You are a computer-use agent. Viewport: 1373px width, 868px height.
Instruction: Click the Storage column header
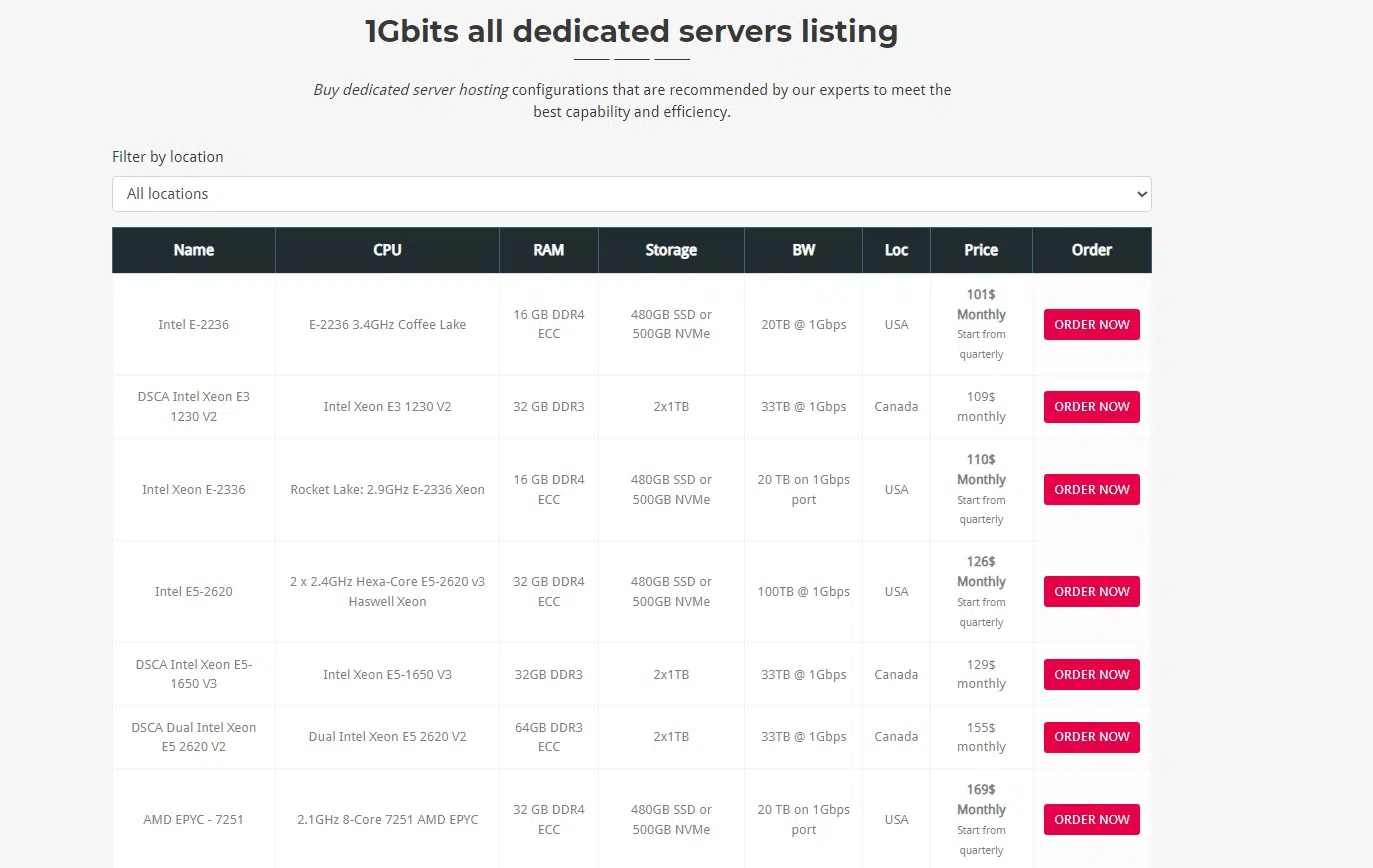[671, 250]
